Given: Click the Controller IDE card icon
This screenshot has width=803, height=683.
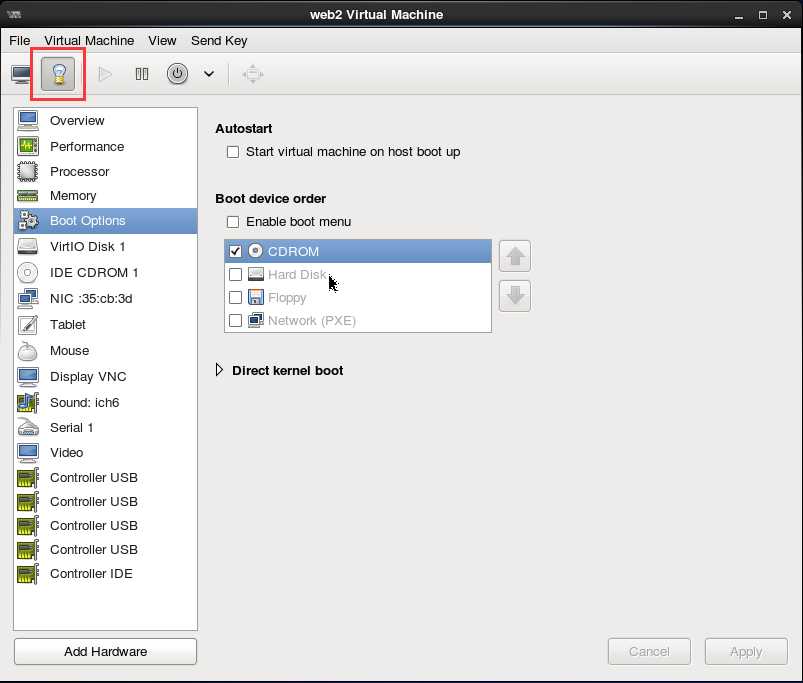Looking at the screenshot, I should (28, 573).
